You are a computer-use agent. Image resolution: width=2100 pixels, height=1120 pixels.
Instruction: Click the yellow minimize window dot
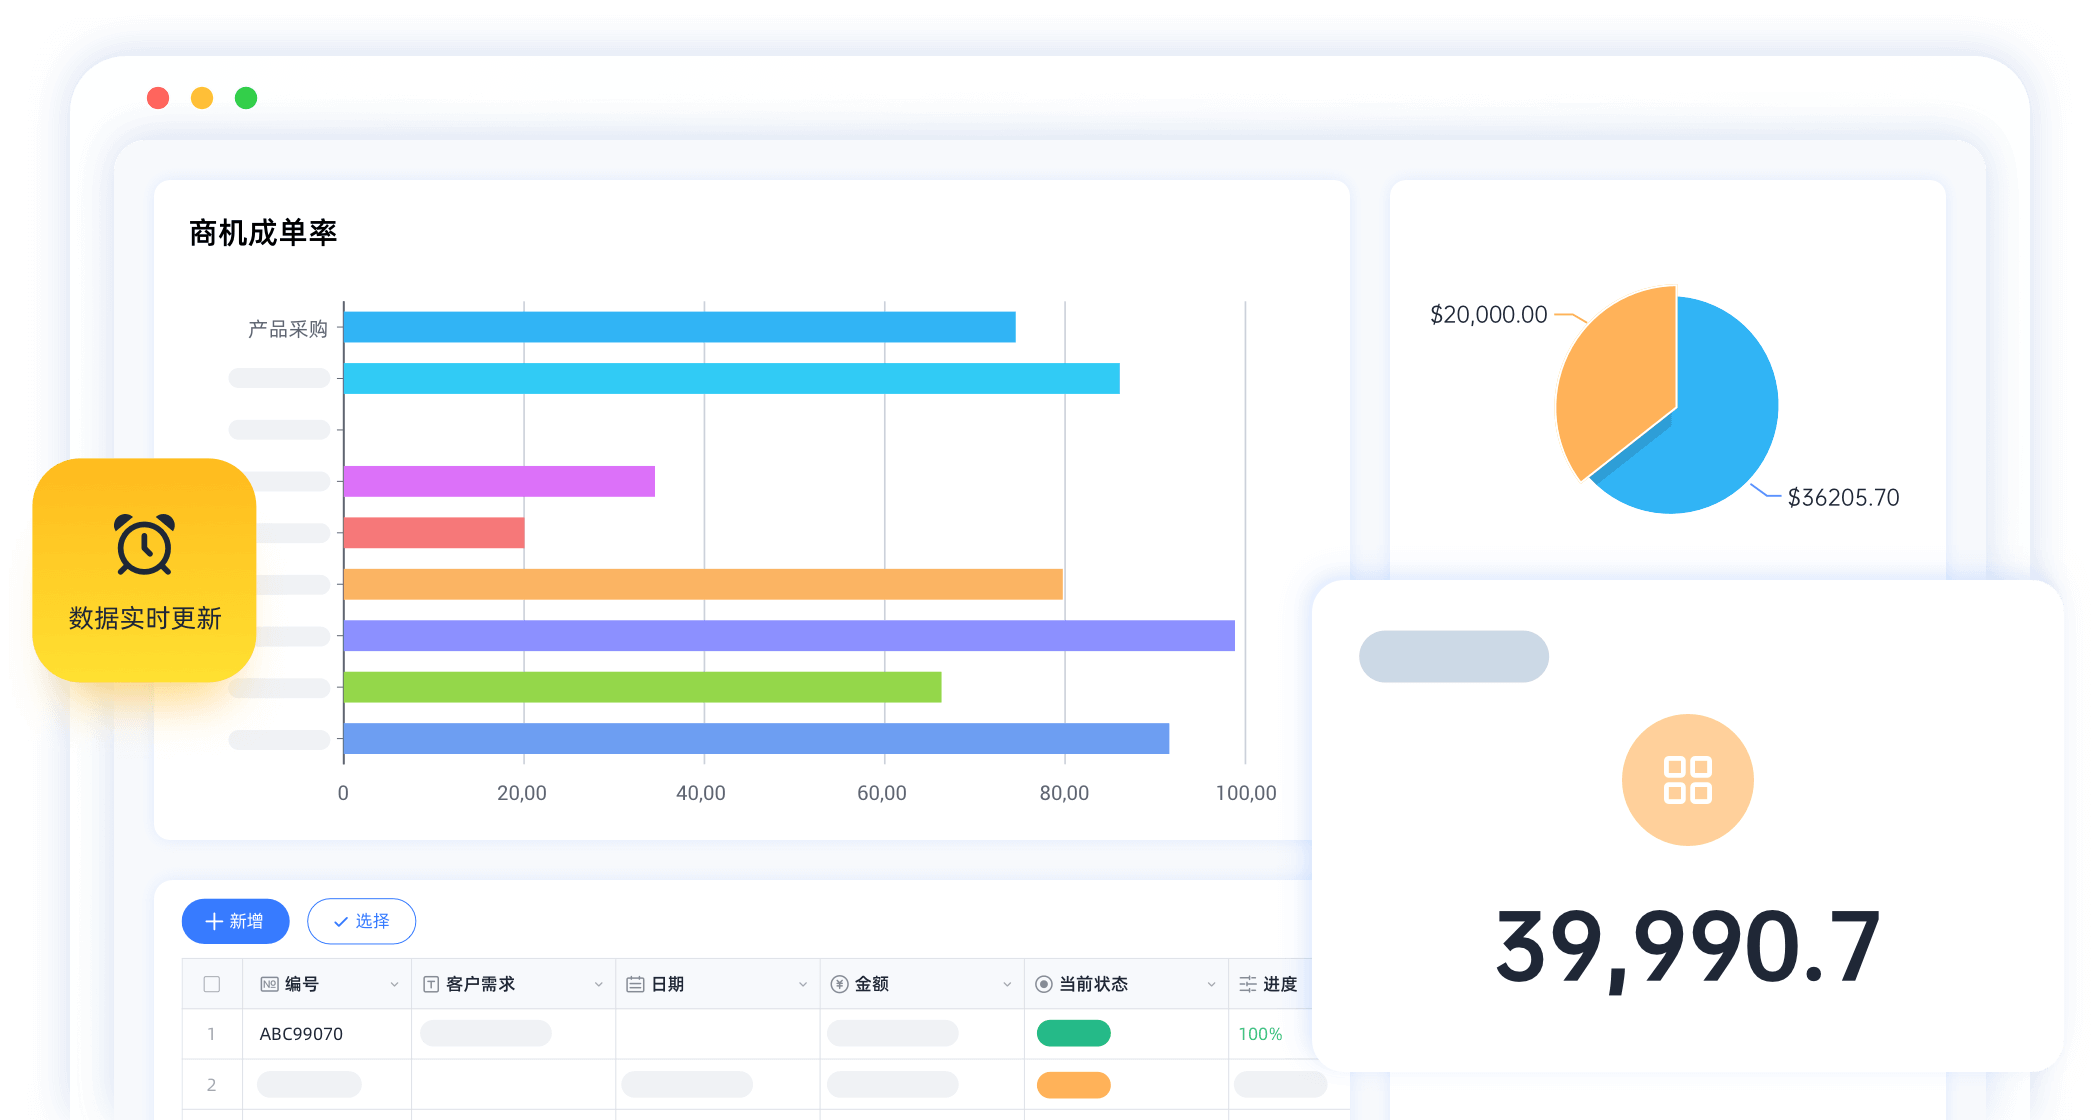point(202,98)
